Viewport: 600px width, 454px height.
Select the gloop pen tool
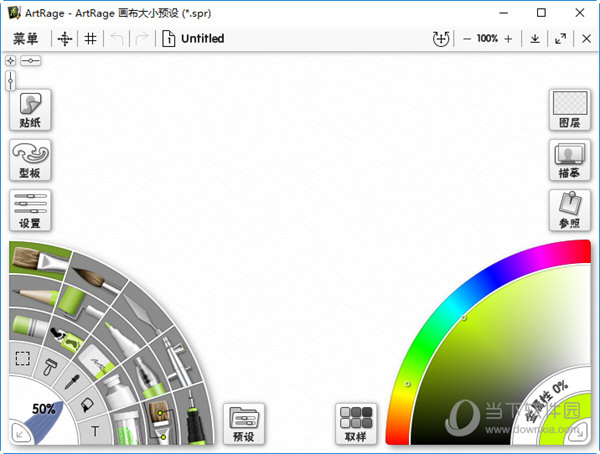(x=147, y=379)
